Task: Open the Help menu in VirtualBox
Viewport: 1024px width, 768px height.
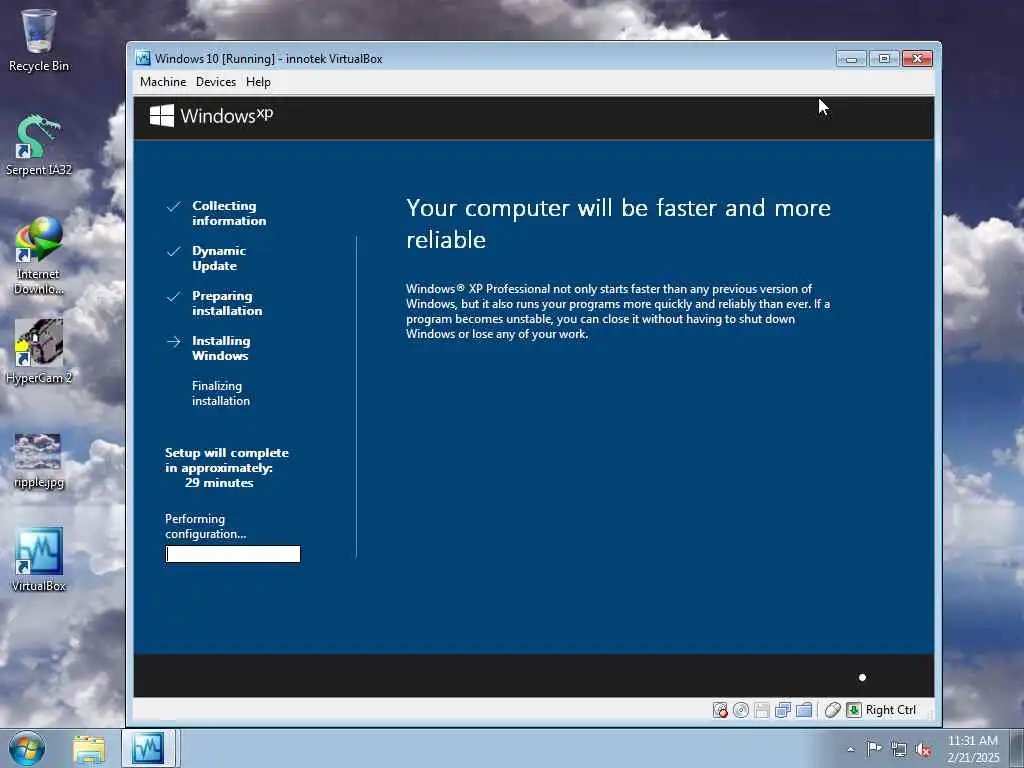Action: pyautogui.click(x=258, y=82)
